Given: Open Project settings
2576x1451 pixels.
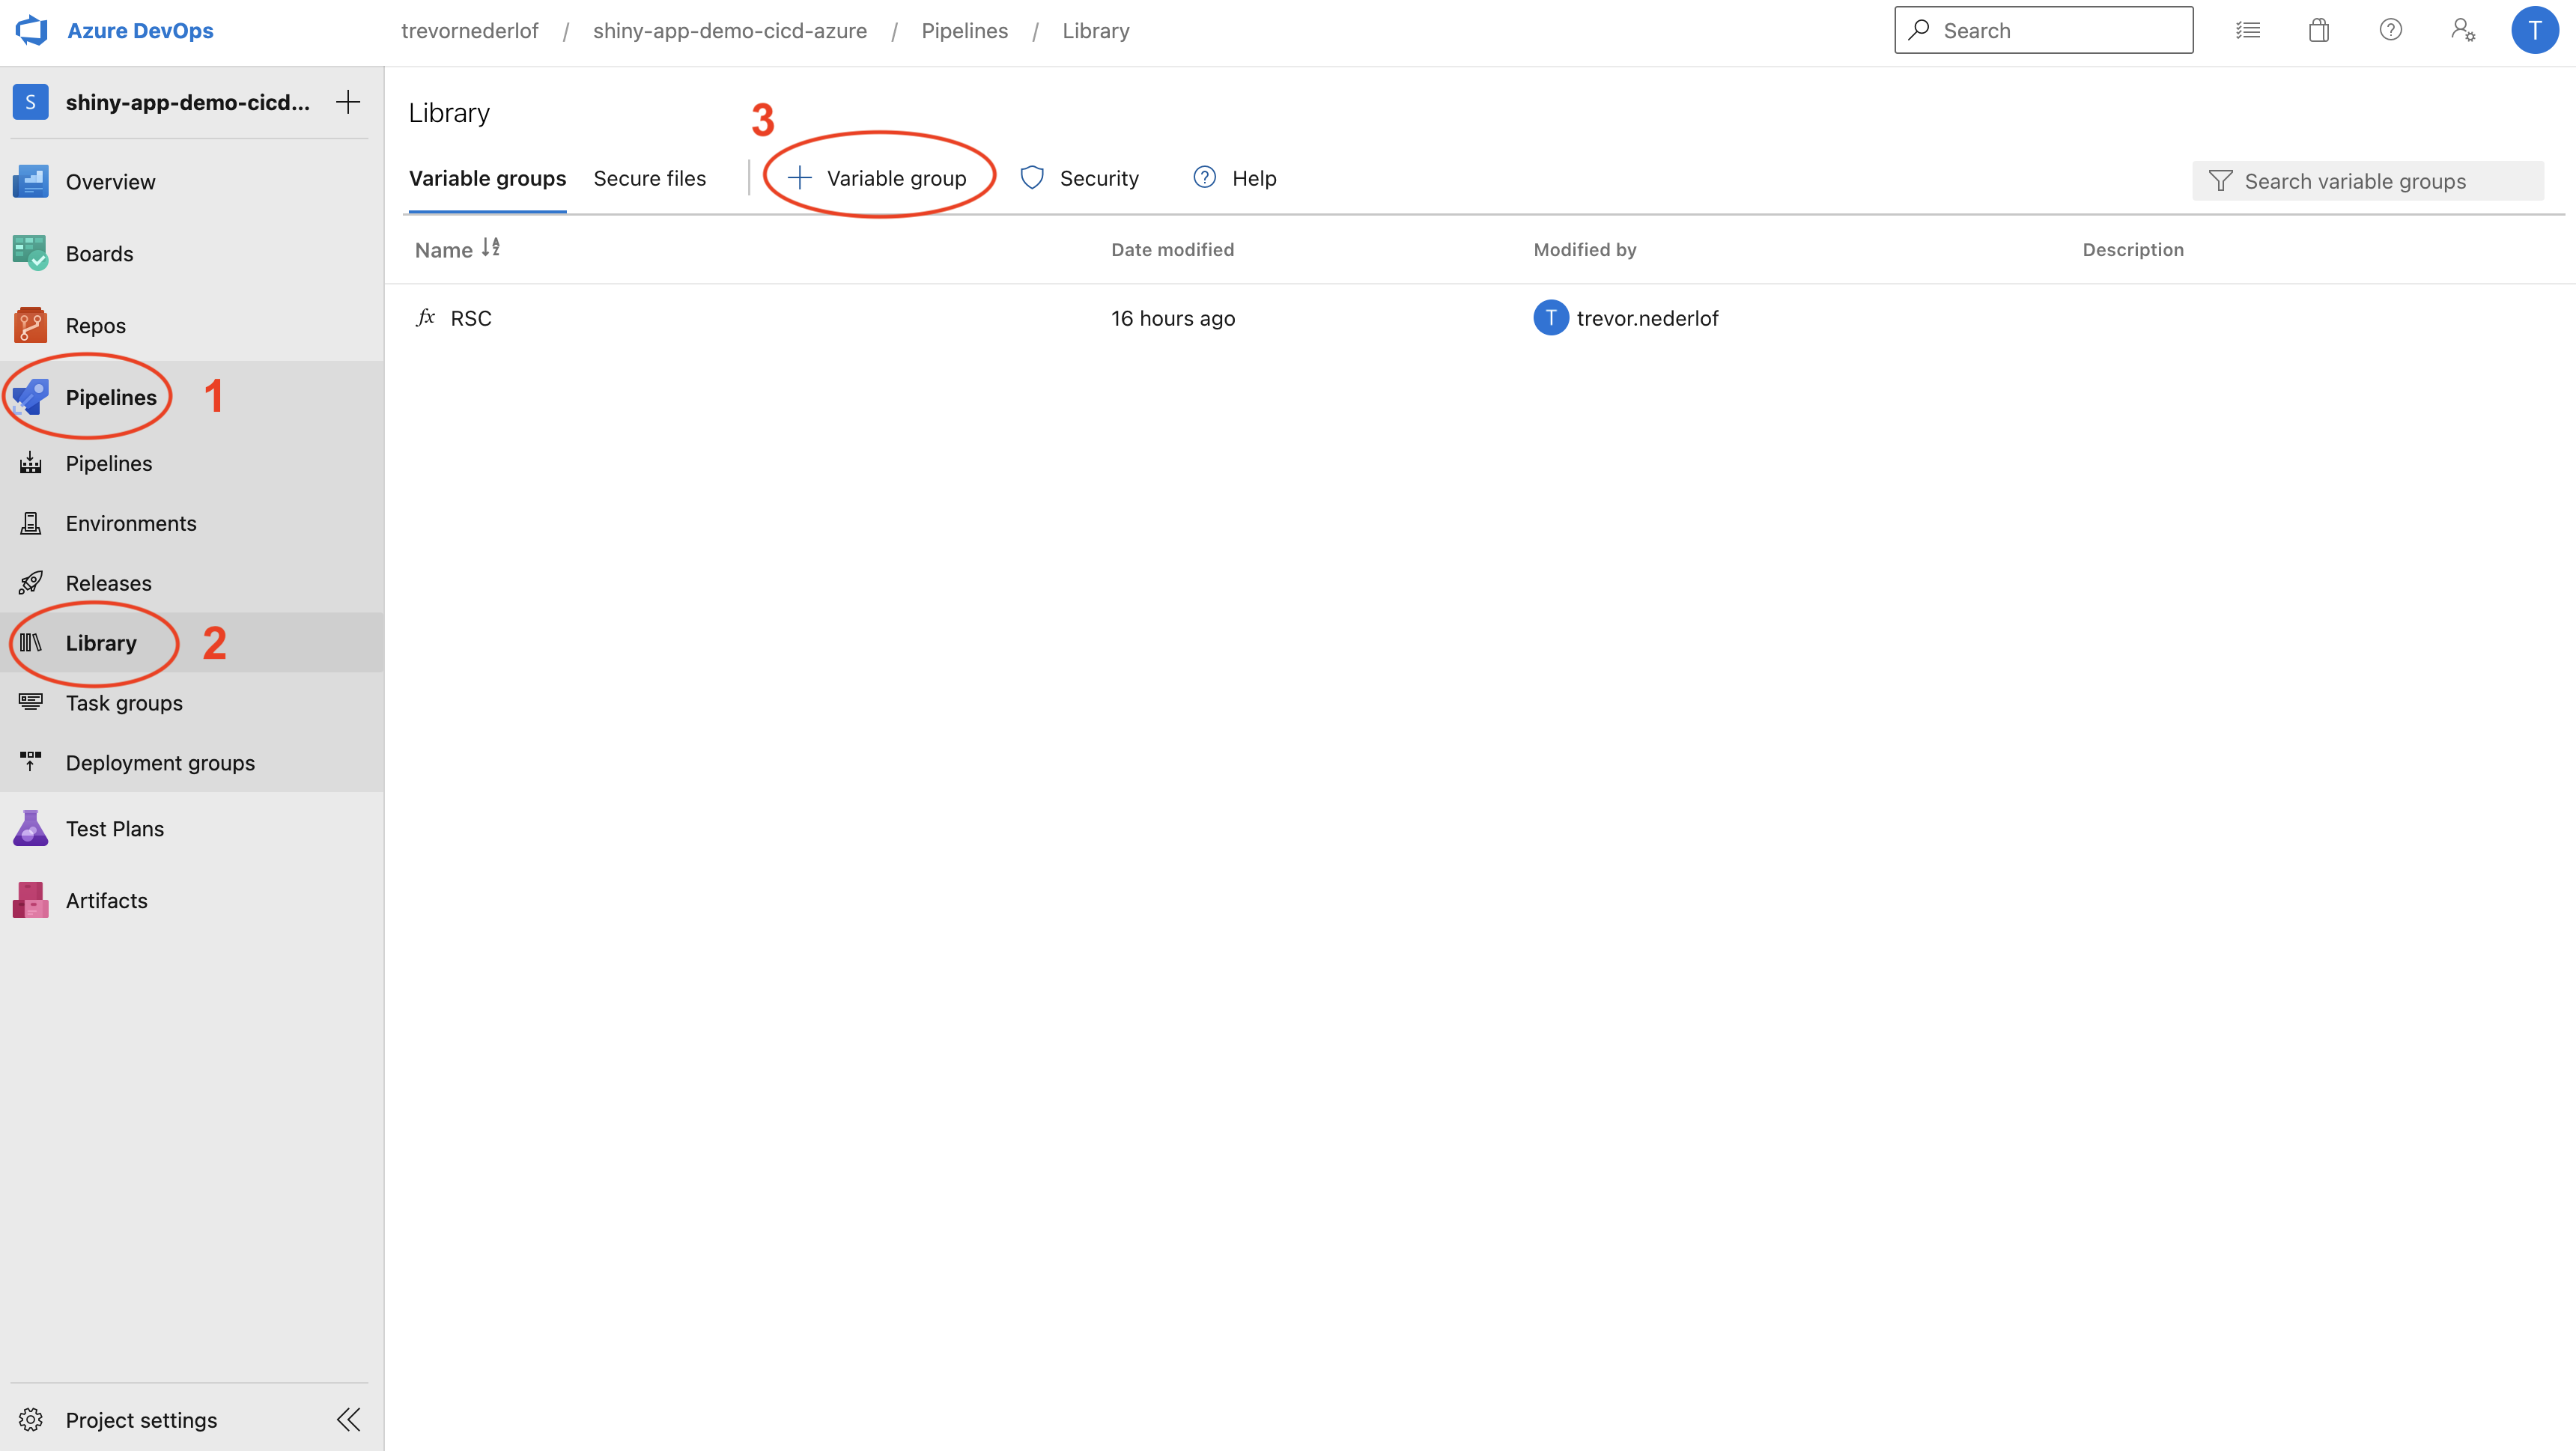Looking at the screenshot, I should click(x=141, y=1420).
